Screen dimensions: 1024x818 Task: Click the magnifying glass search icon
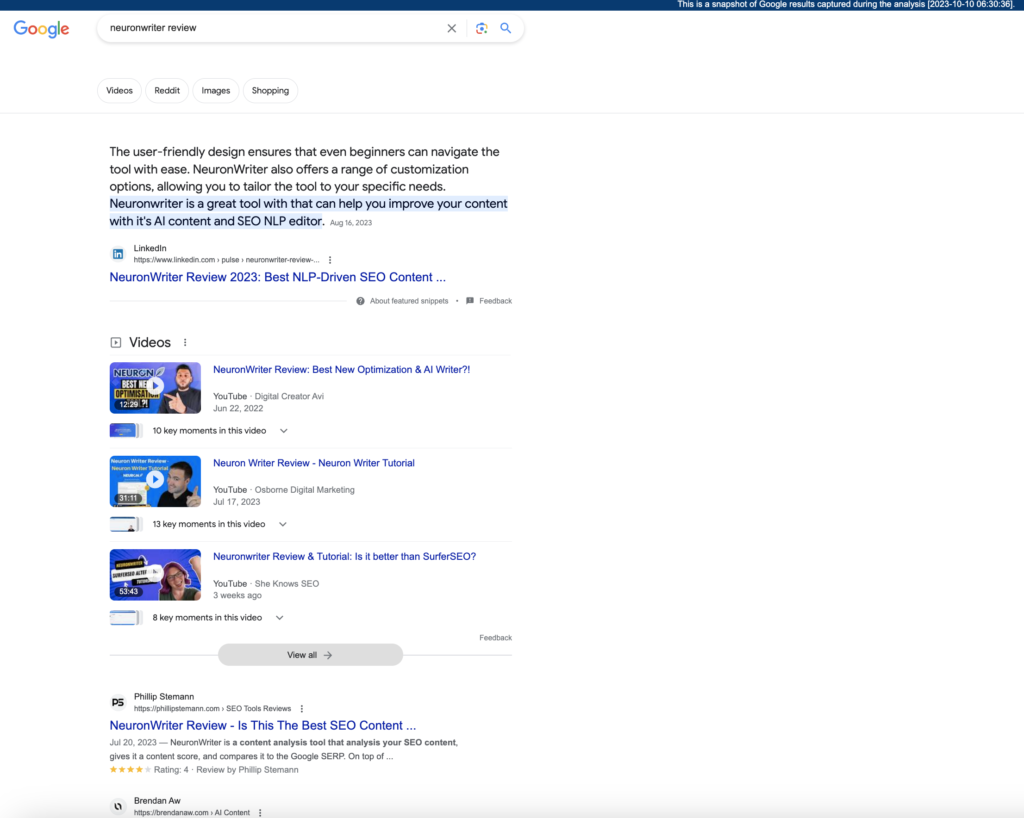pos(505,28)
